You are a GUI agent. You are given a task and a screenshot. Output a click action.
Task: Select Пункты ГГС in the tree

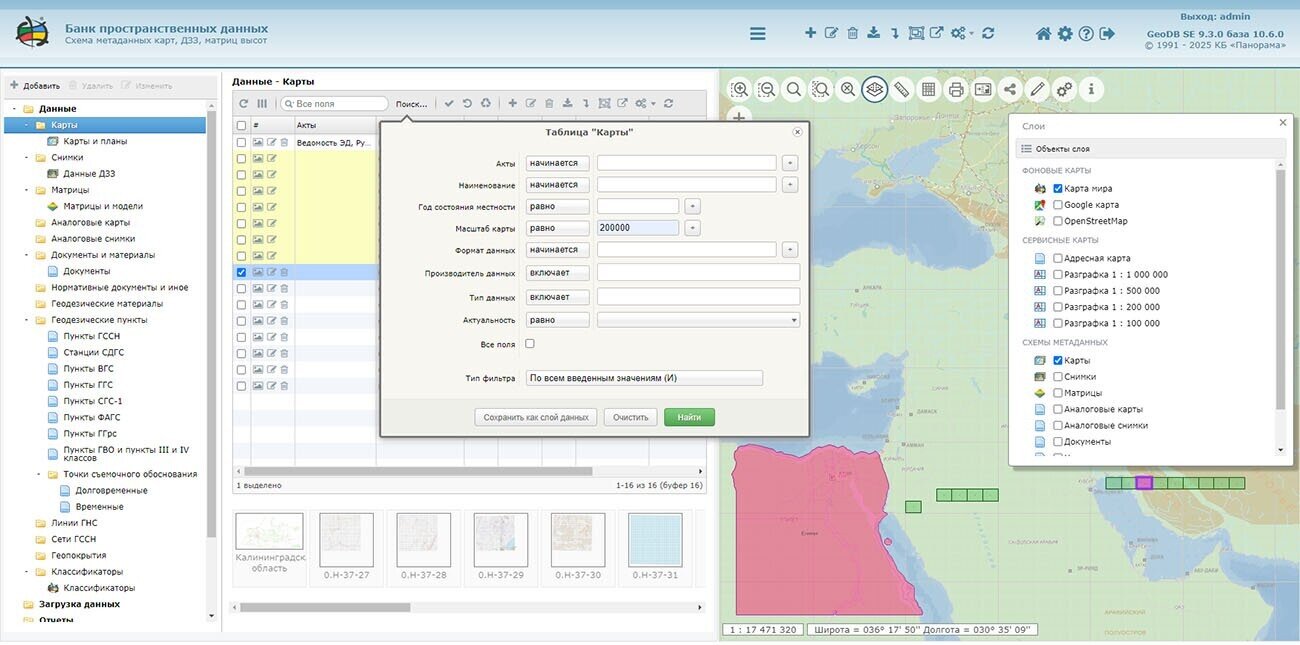point(88,385)
